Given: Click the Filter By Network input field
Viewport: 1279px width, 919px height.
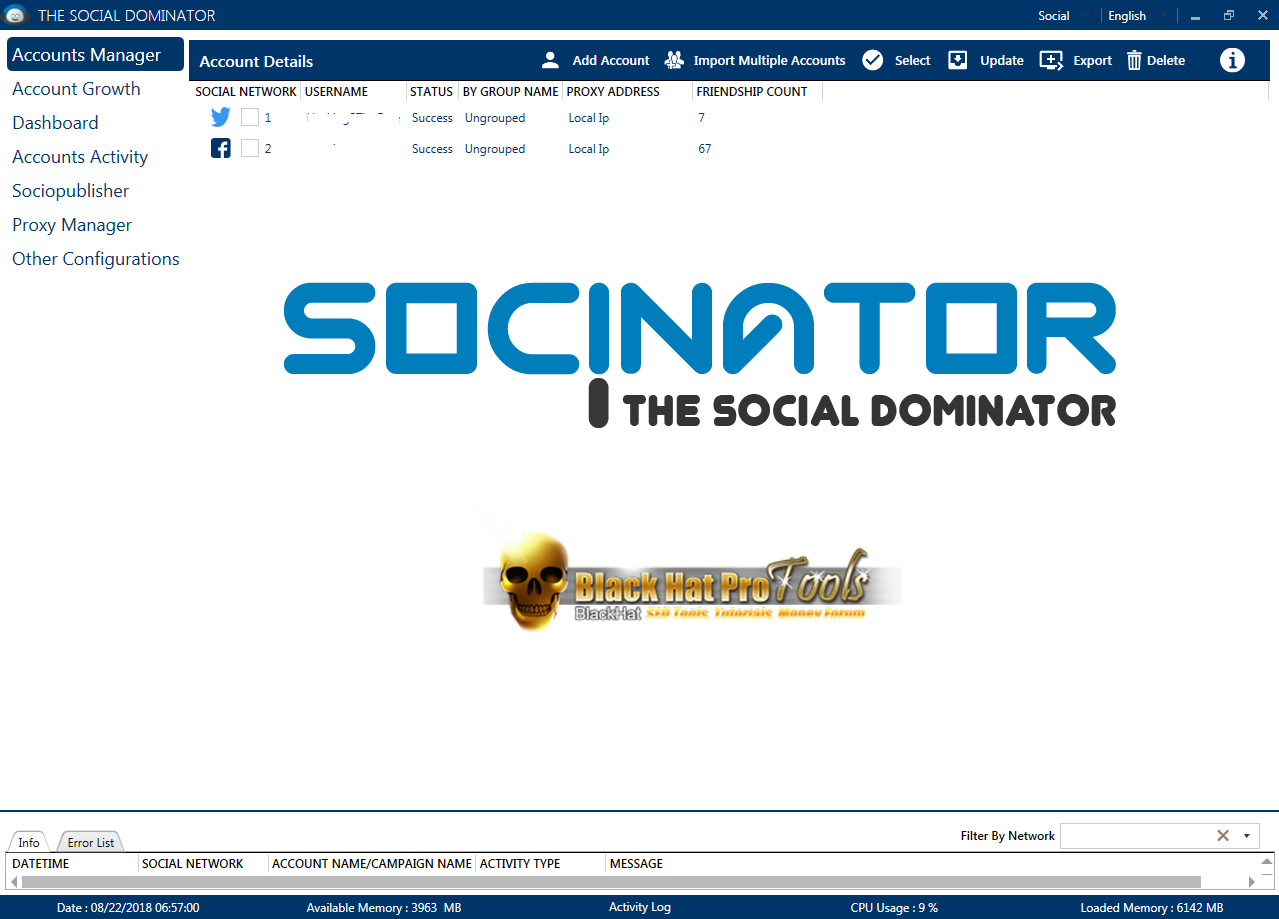Looking at the screenshot, I should pyautogui.click(x=1136, y=835).
